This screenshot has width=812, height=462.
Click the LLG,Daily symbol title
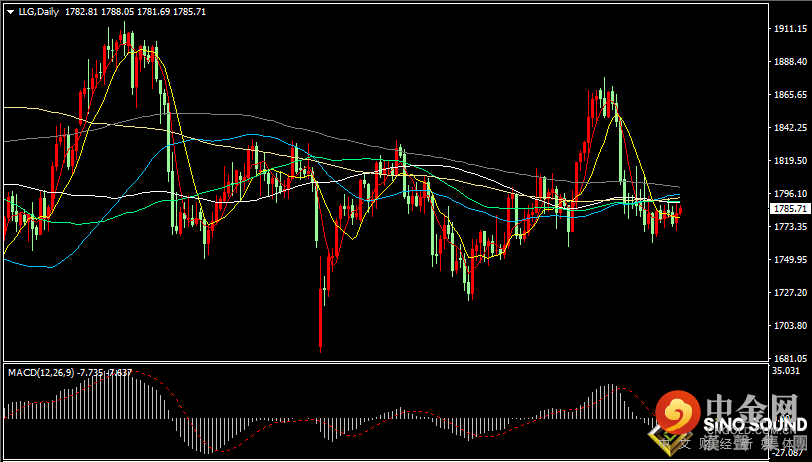pos(39,11)
